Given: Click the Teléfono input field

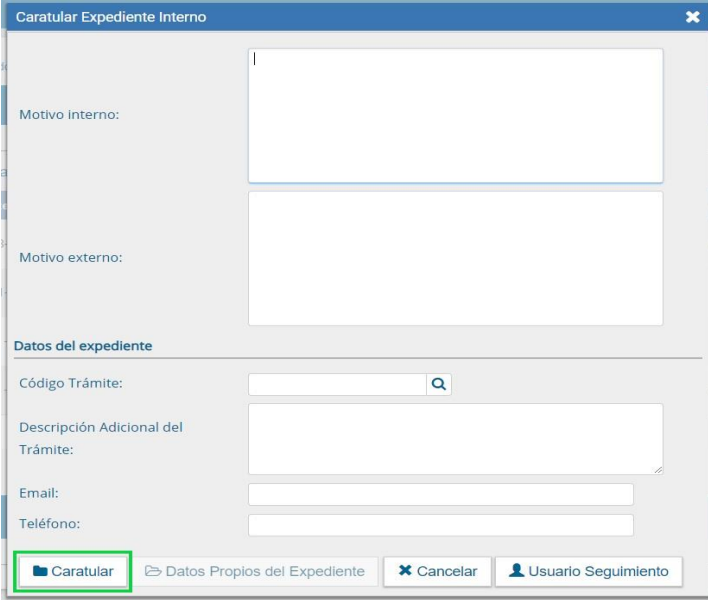Looking at the screenshot, I should pyautogui.click(x=440, y=525).
